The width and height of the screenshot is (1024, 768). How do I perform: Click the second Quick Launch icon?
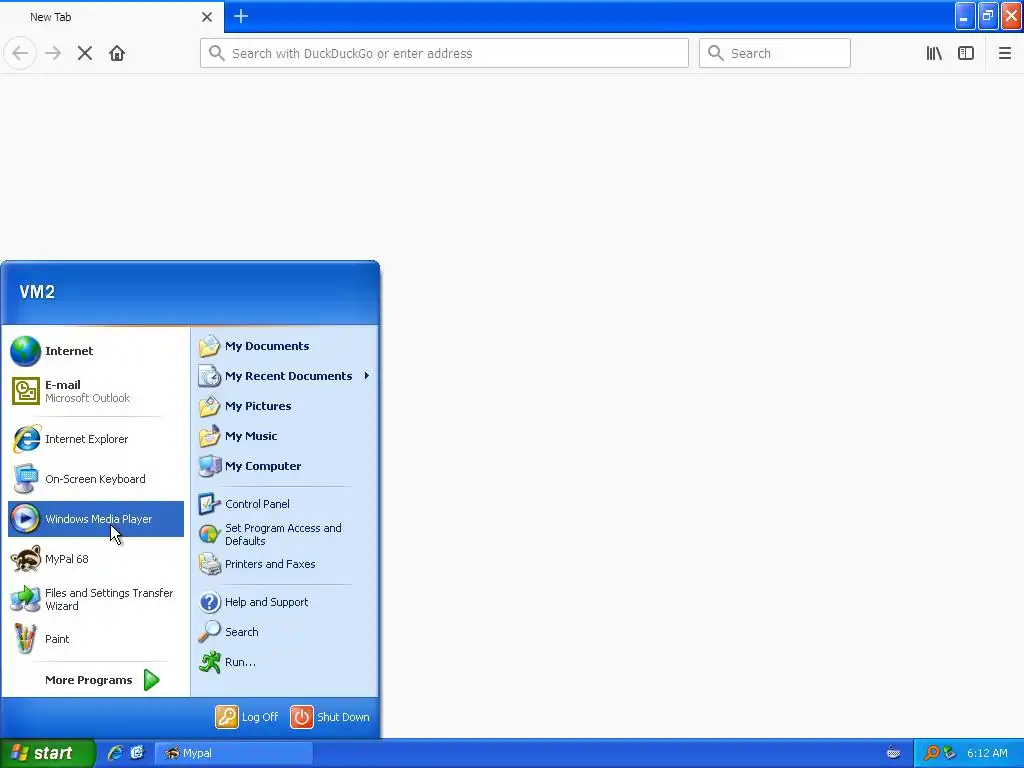pyautogui.click(x=137, y=753)
